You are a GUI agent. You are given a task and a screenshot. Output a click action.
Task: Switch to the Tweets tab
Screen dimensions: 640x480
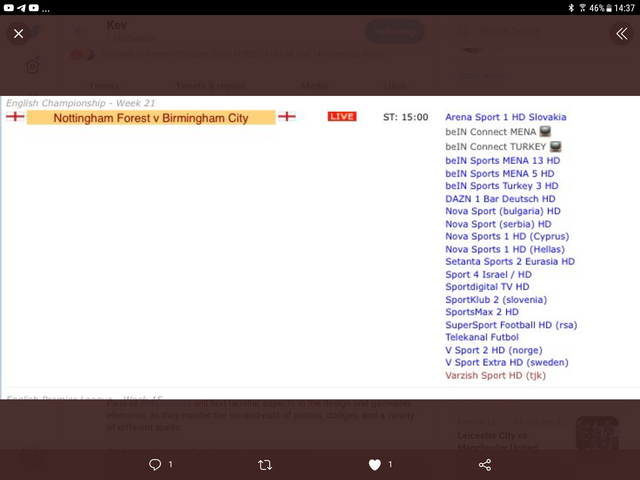pos(104,86)
